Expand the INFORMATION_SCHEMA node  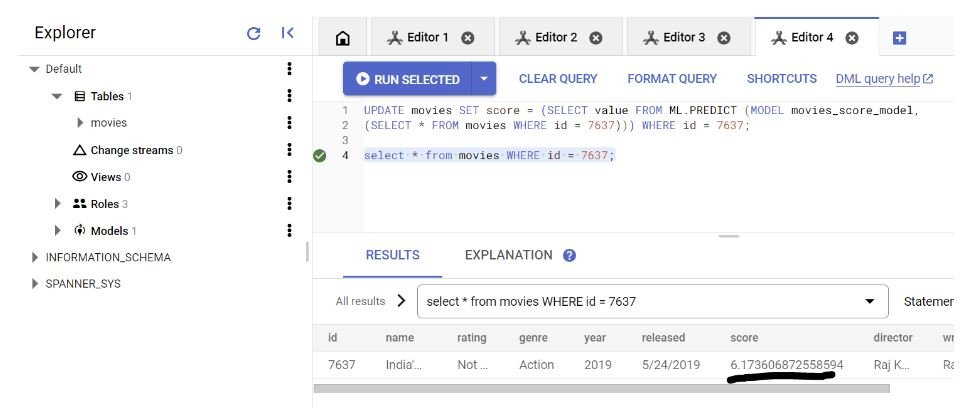point(35,258)
